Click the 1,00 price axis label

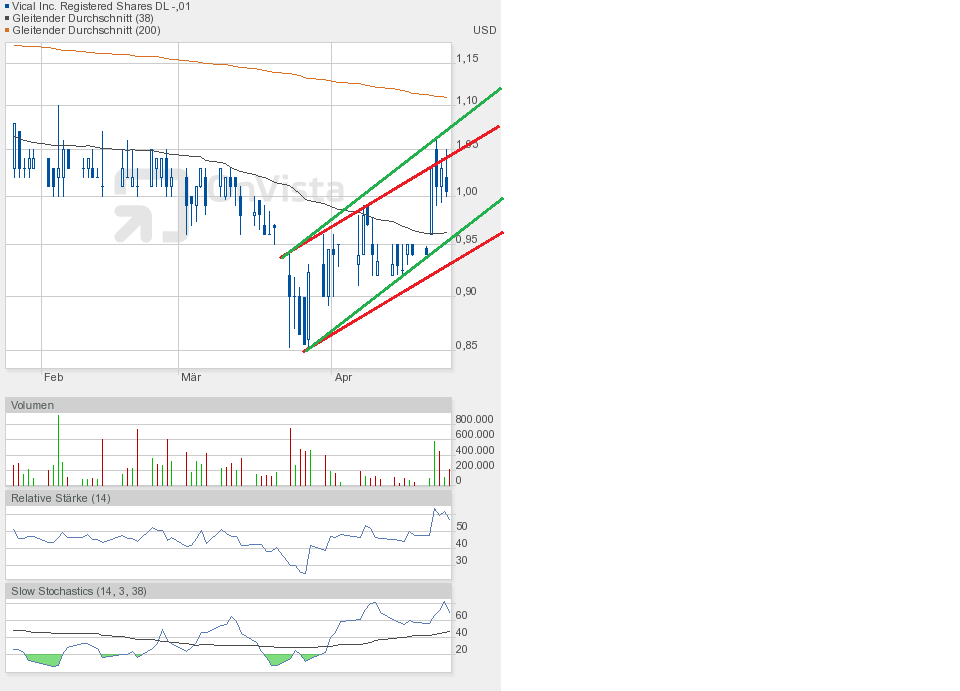pyautogui.click(x=467, y=191)
